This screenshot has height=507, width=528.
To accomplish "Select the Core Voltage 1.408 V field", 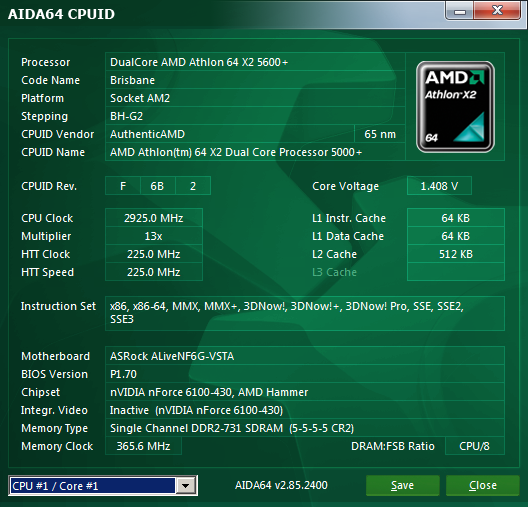I will pyautogui.click(x=439, y=186).
